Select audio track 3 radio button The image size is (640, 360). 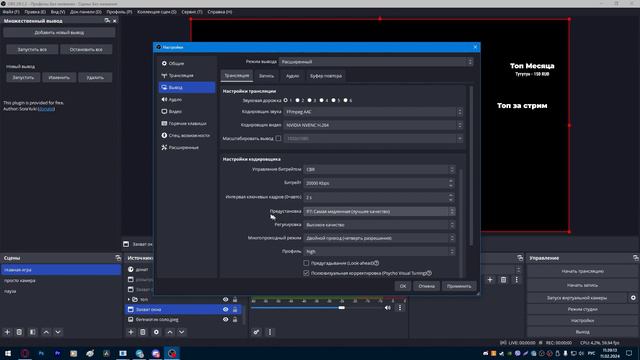310,100
